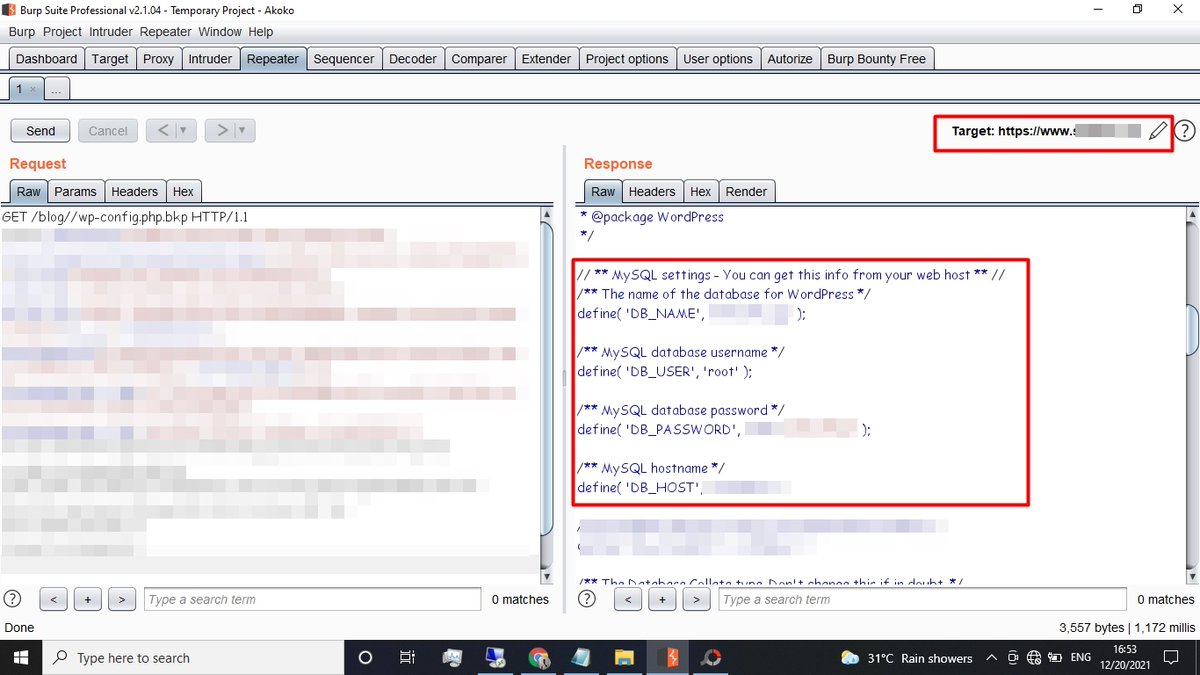Click the + button in response search

(662, 599)
